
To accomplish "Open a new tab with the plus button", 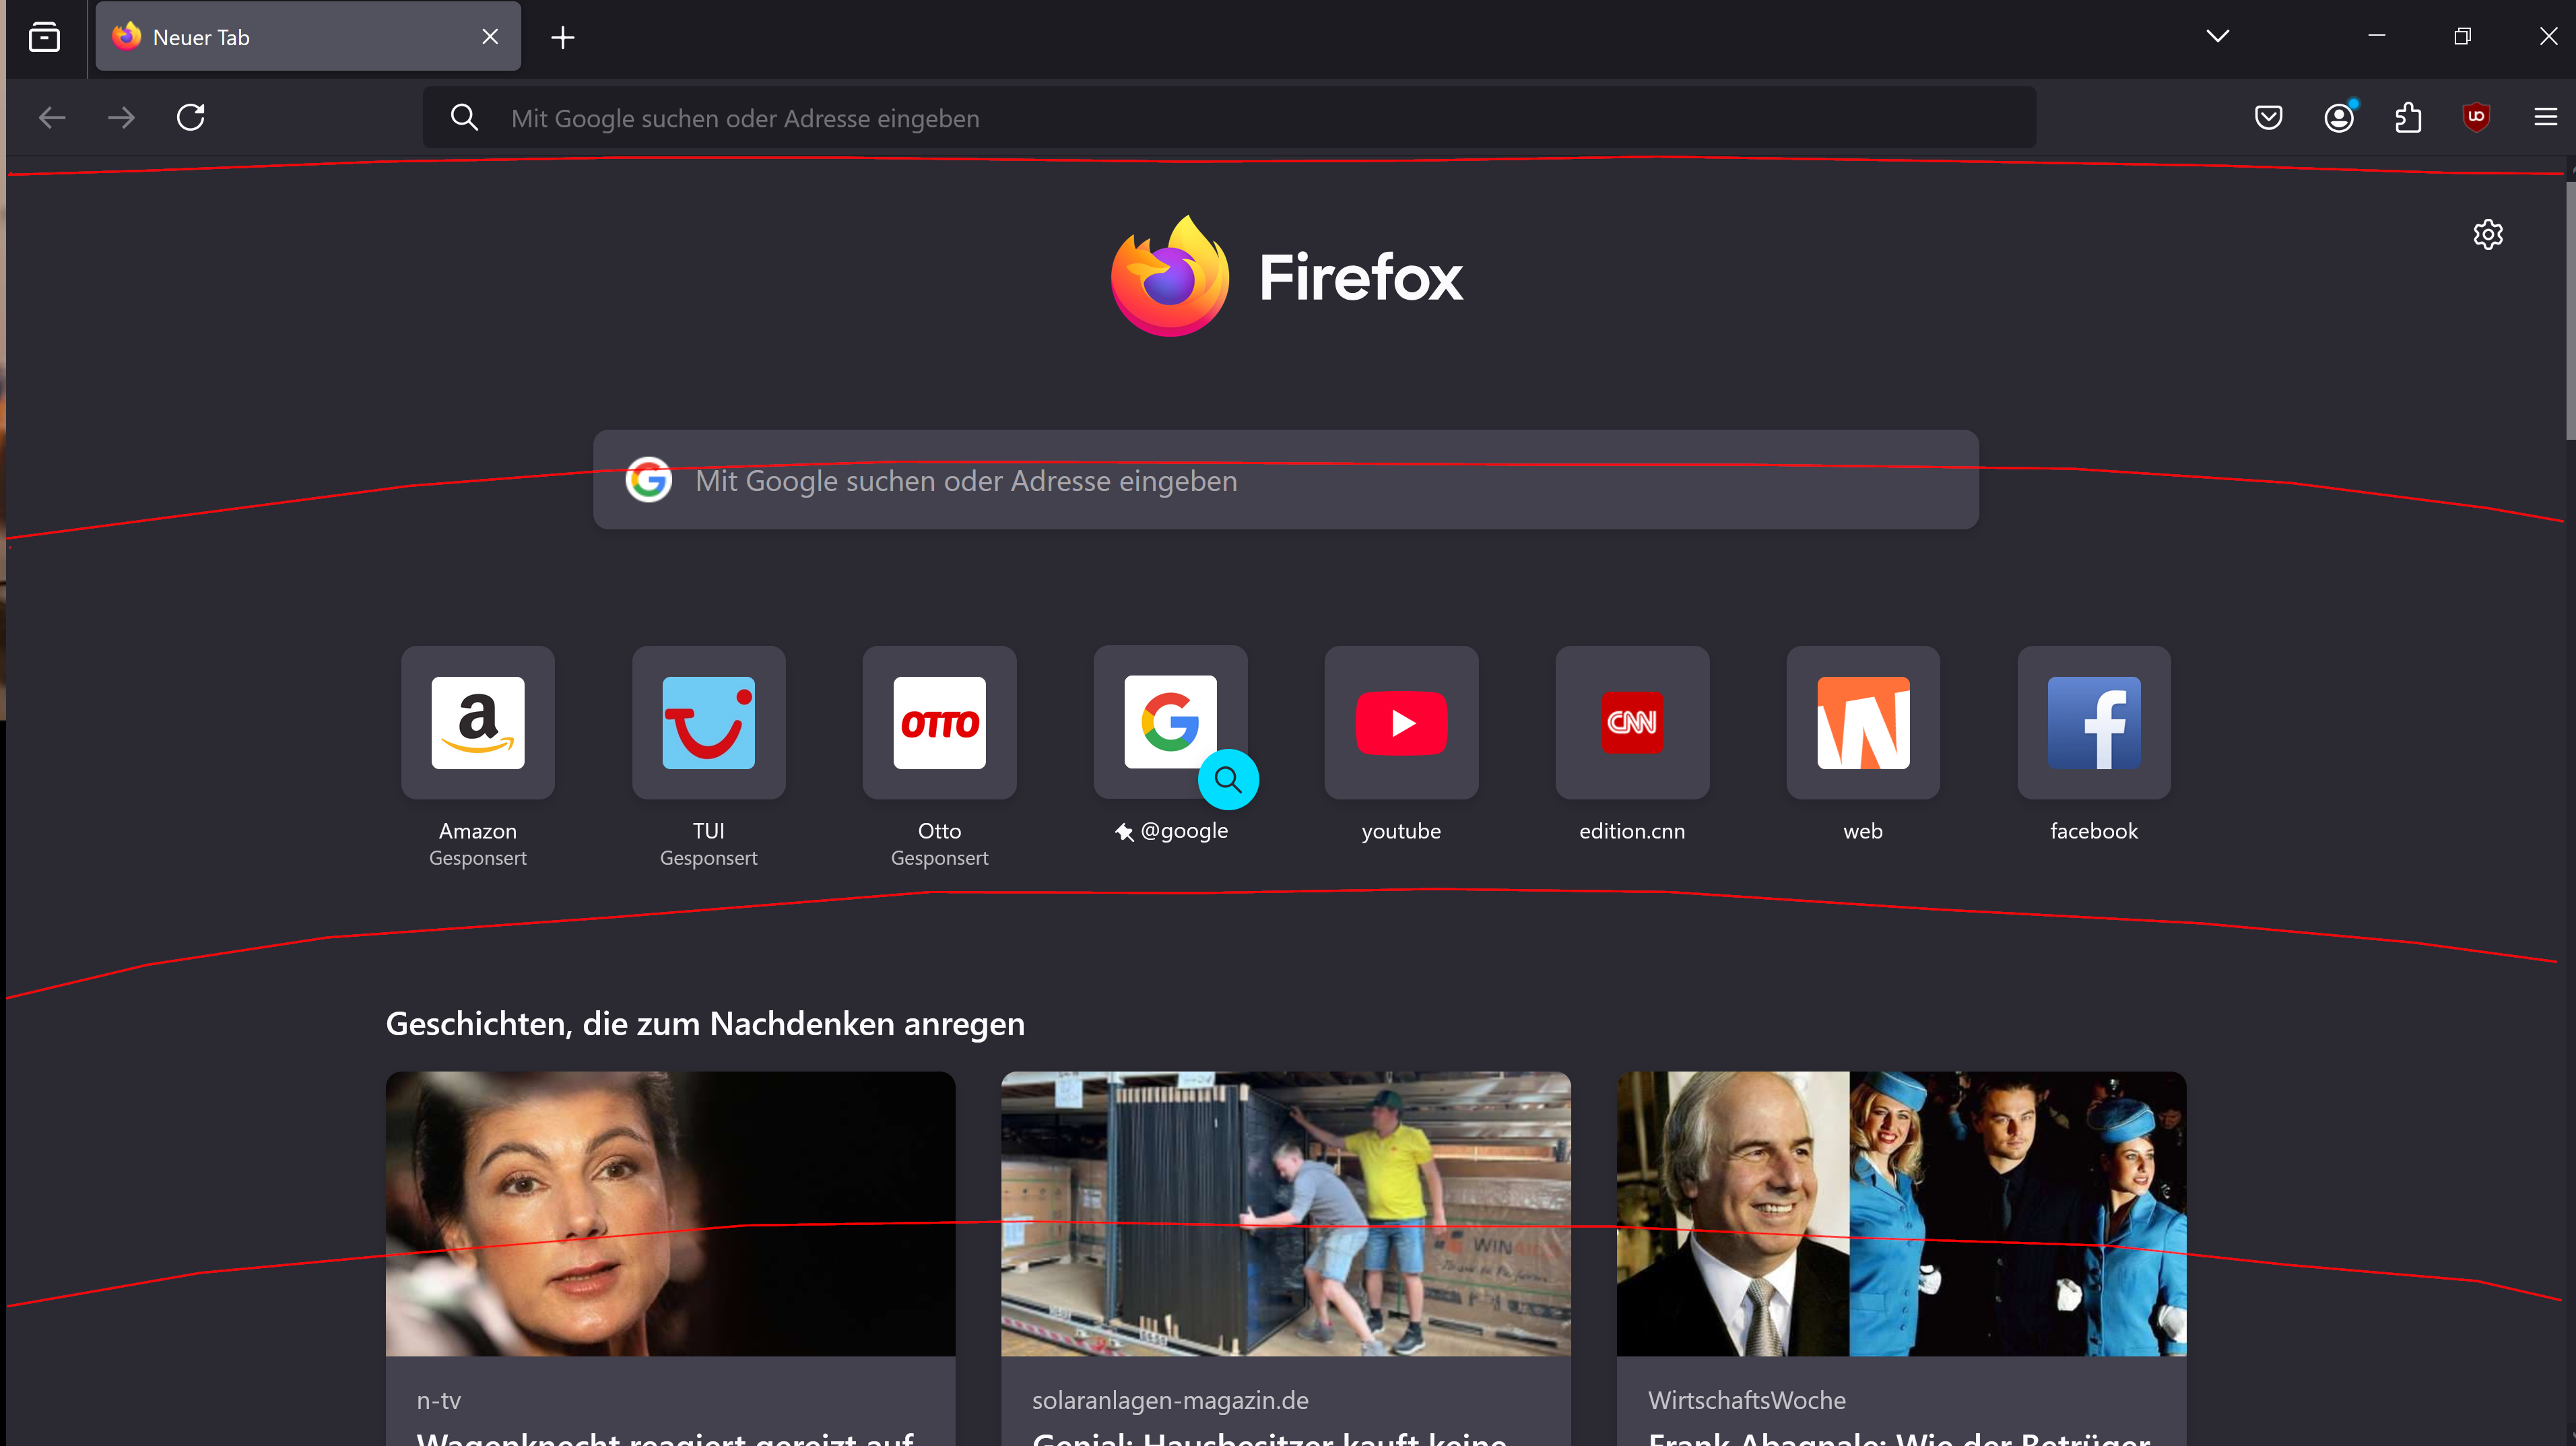I will (x=563, y=38).
